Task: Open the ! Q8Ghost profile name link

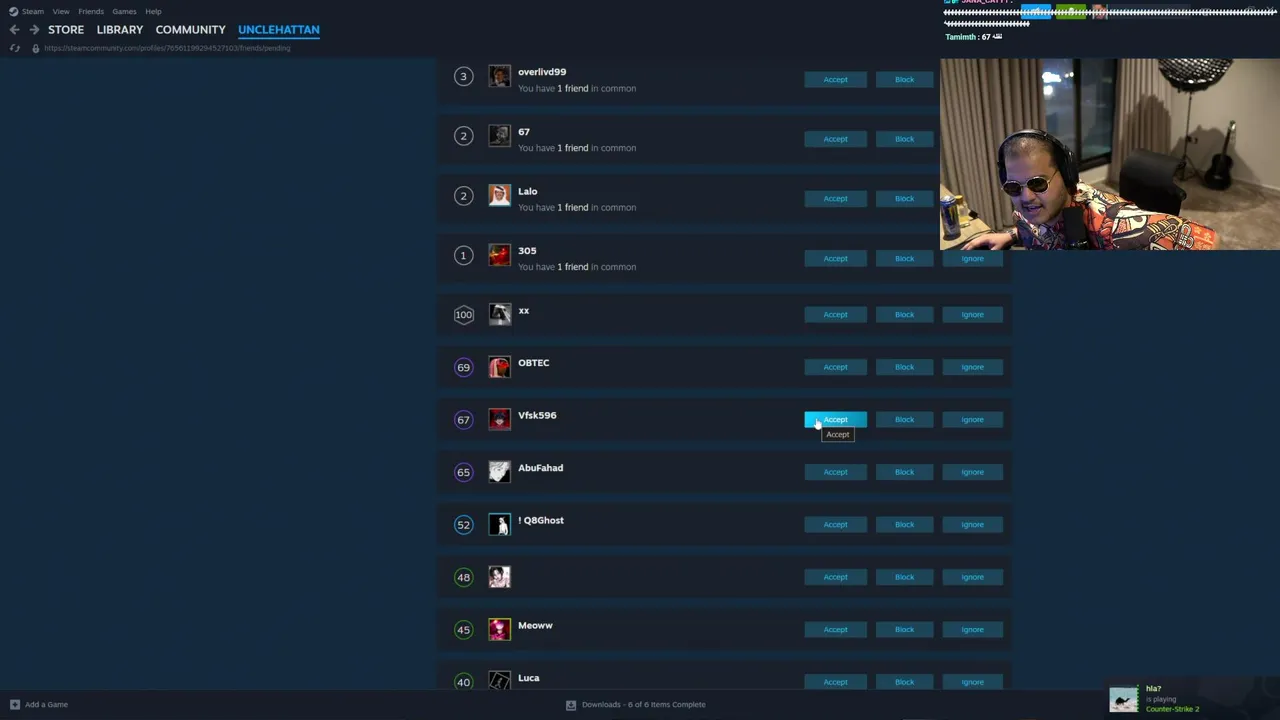Action: [541, 520]
